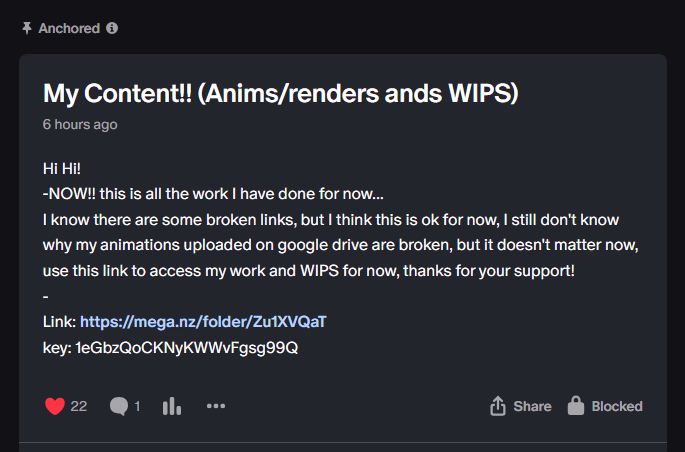685x452 pixels.
Task: Click the "6 hours ago" timestamp
Action: point(80,125)
